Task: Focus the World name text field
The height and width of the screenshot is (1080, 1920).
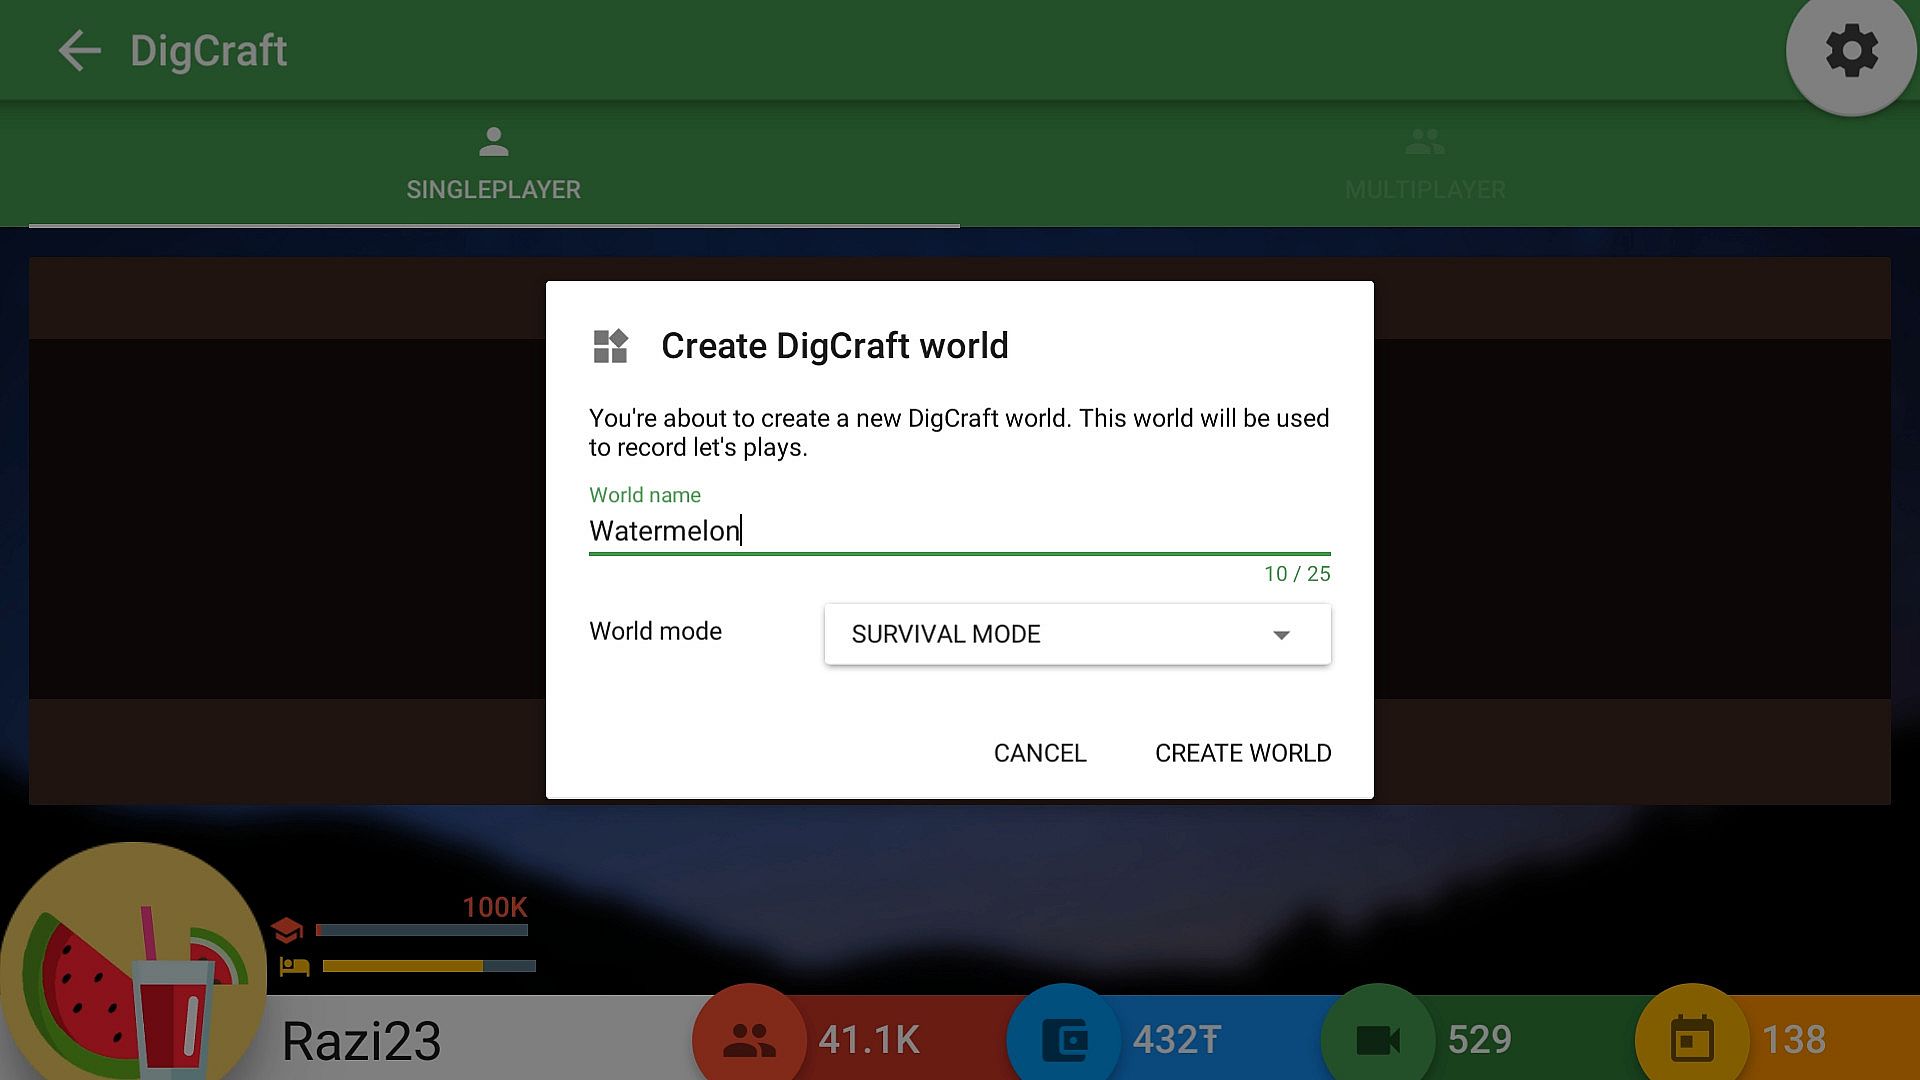Action: (x=958, y=530)
